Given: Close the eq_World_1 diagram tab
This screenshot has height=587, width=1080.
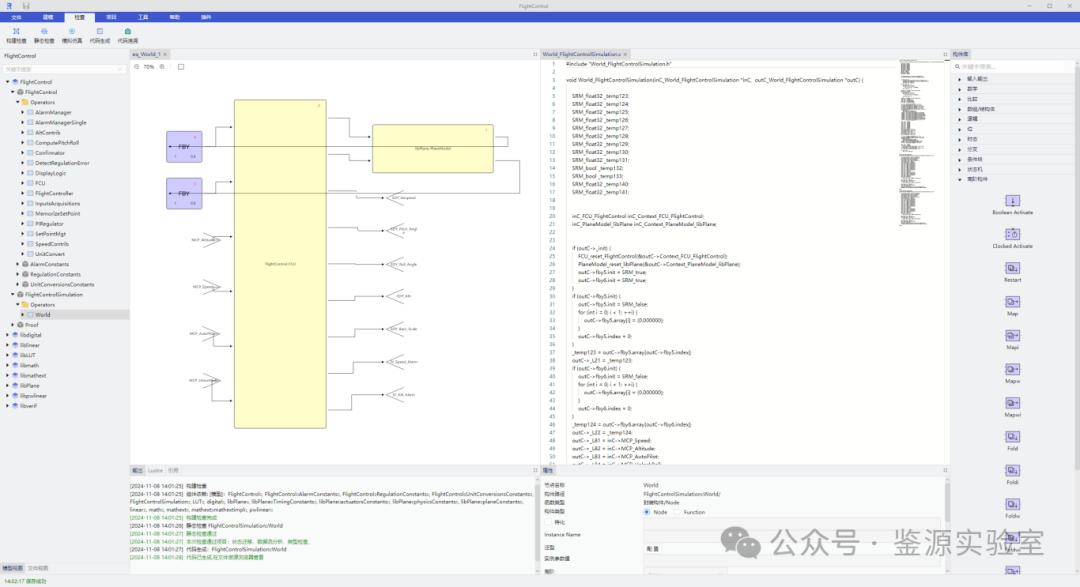Looking at the screenshot, I should pos(165,54).
